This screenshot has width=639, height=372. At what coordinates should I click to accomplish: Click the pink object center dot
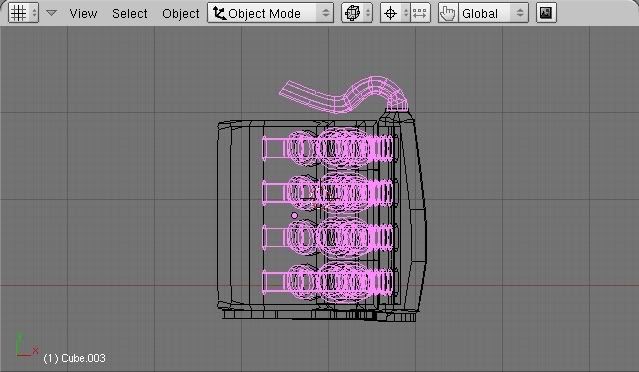[x=294, y=215]
